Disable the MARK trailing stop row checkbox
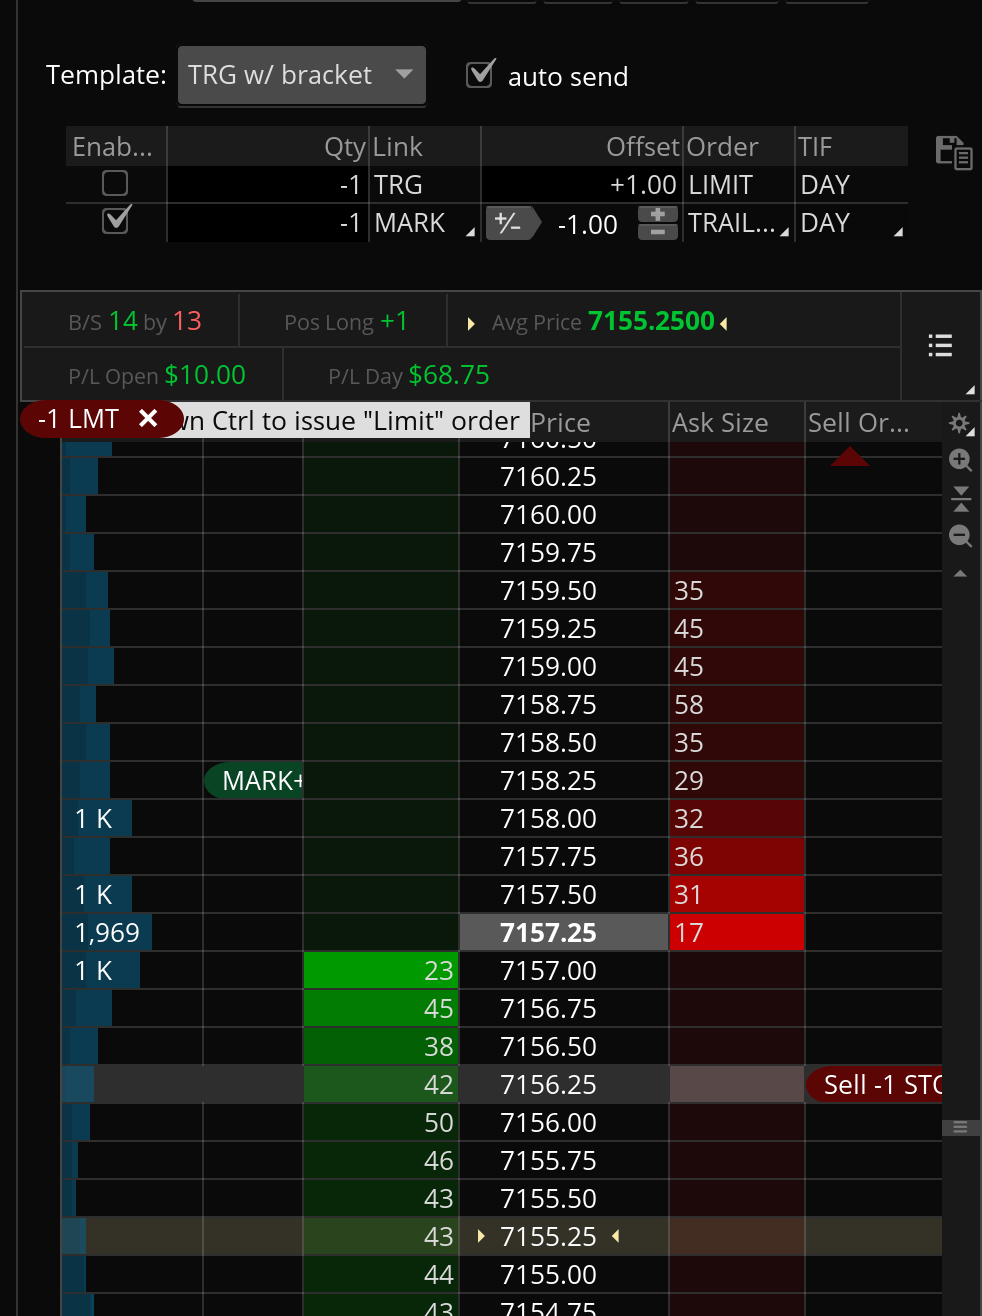This screenshot has width=982, height=1316. [x=116, y=221]
